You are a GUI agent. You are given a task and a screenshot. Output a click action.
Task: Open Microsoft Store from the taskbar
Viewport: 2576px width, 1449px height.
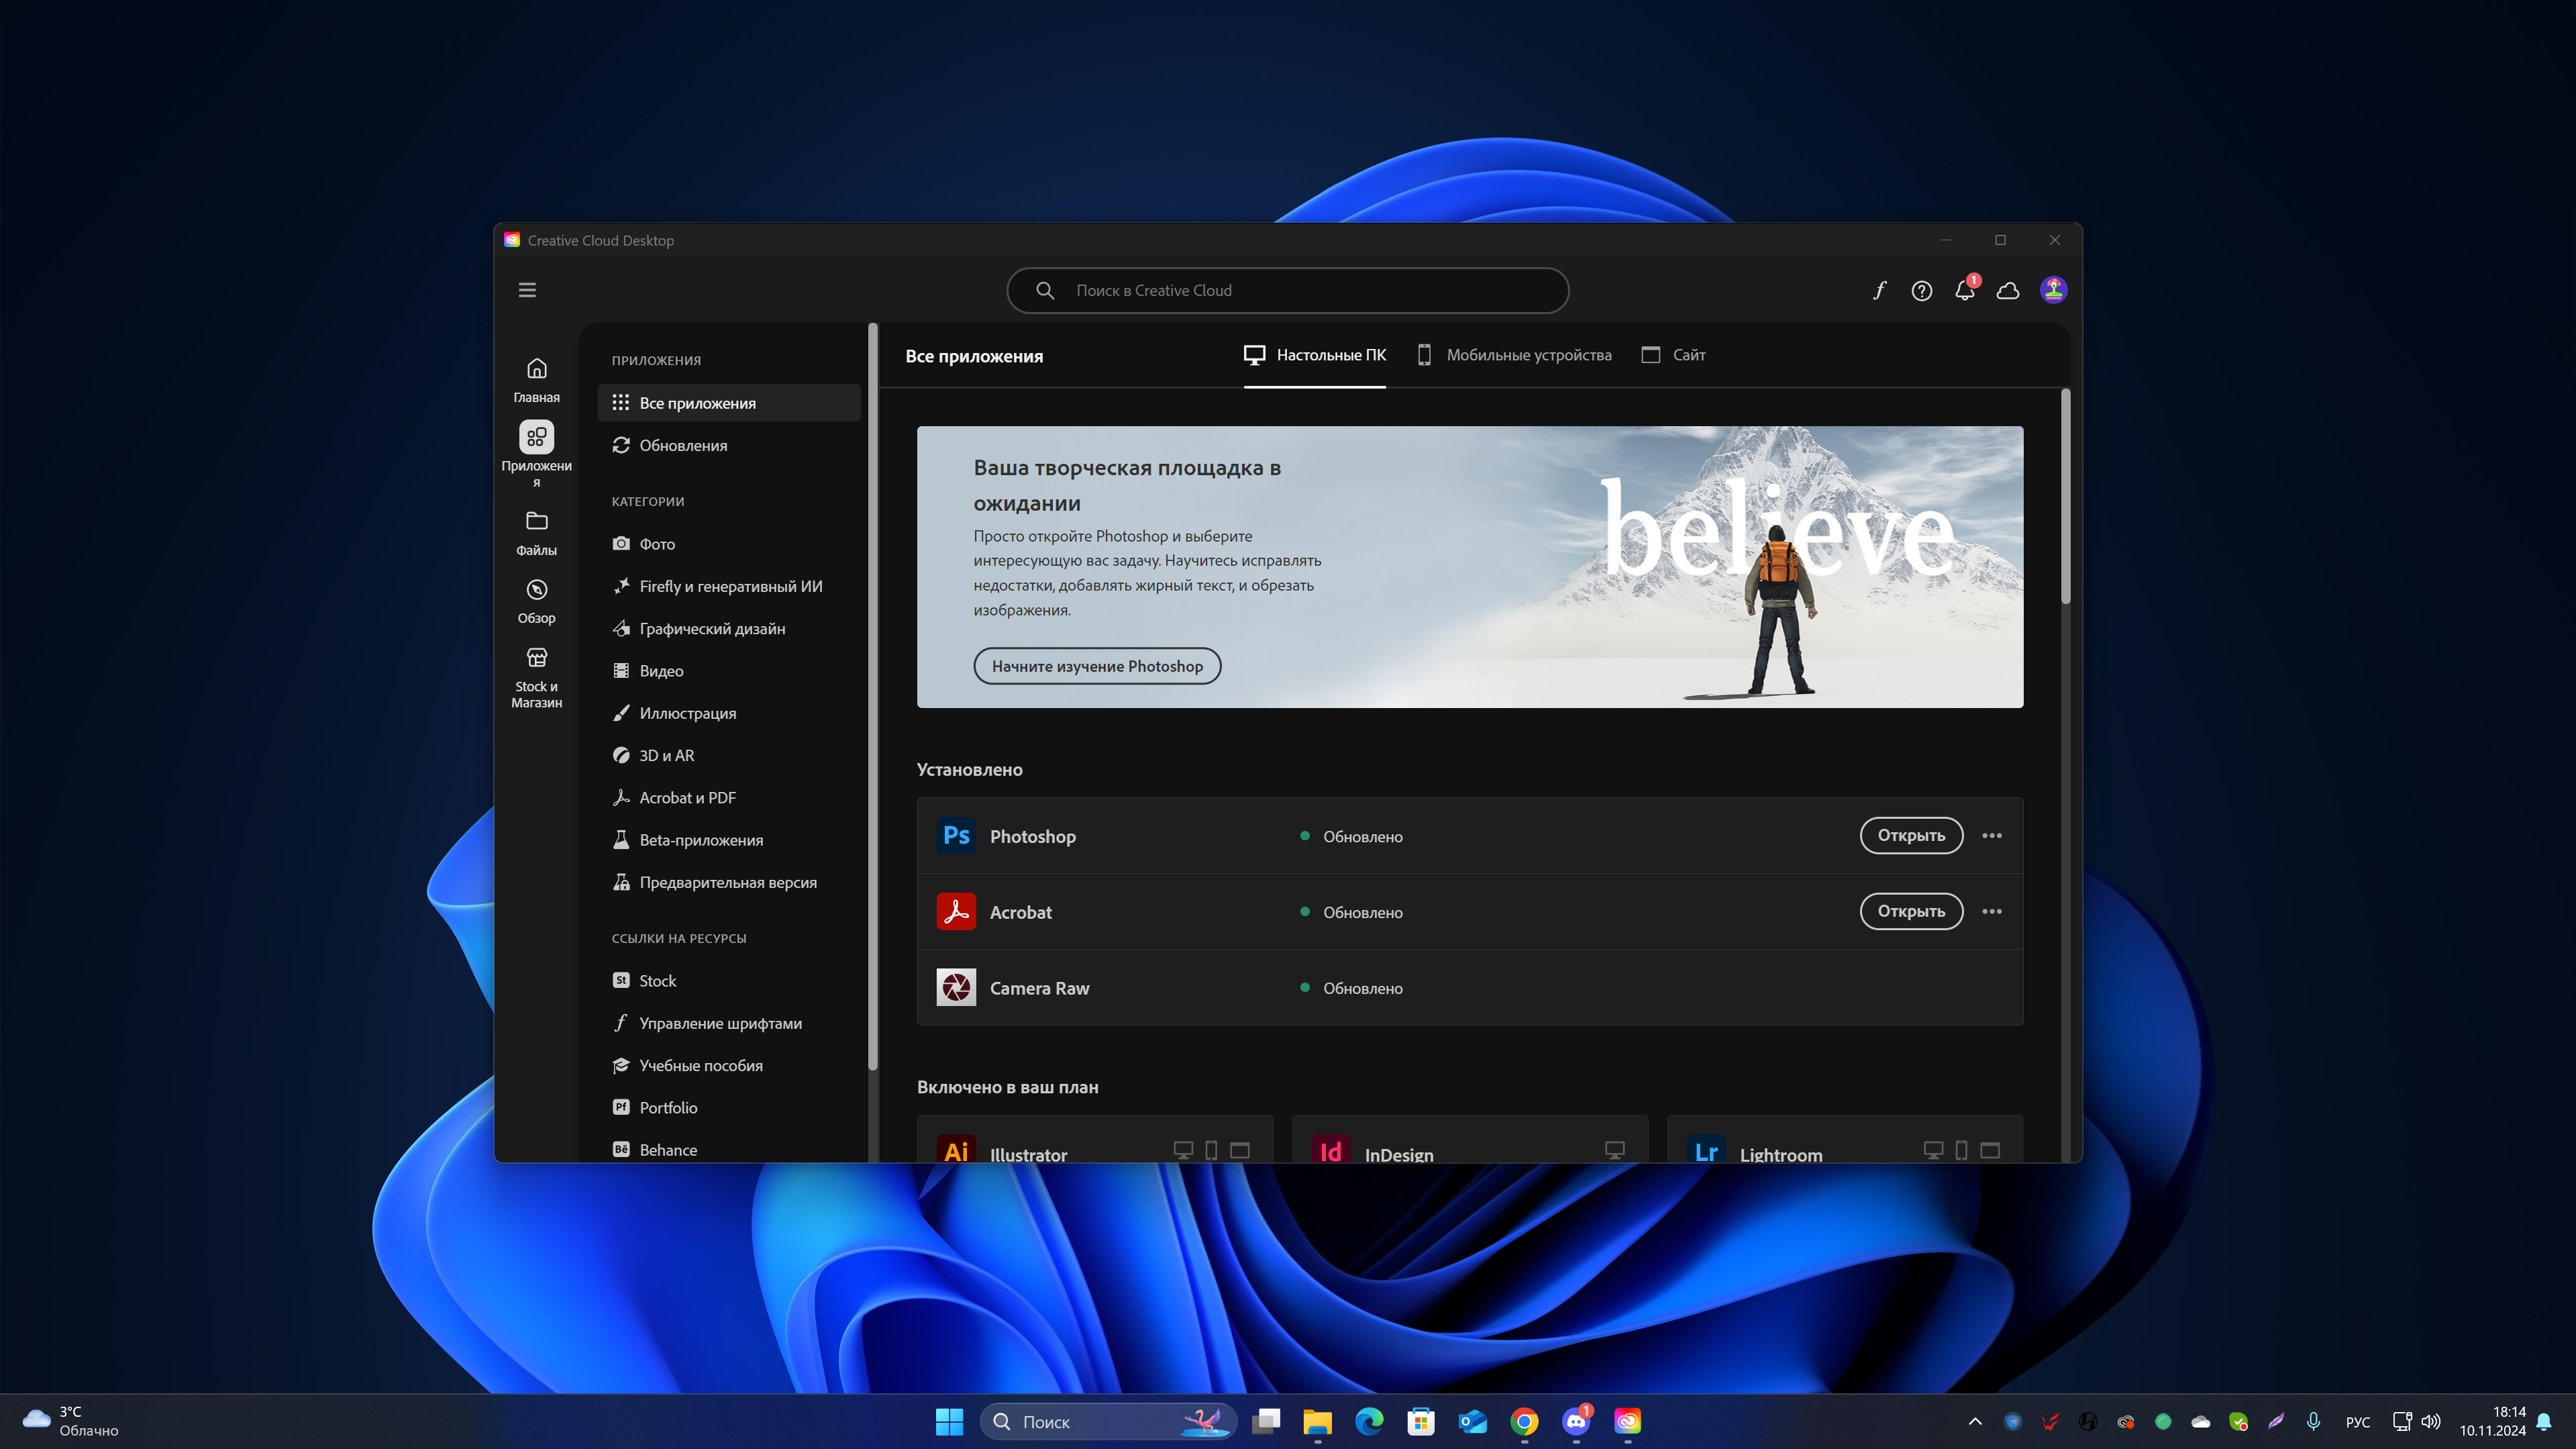click(x=1421, y=1421)
